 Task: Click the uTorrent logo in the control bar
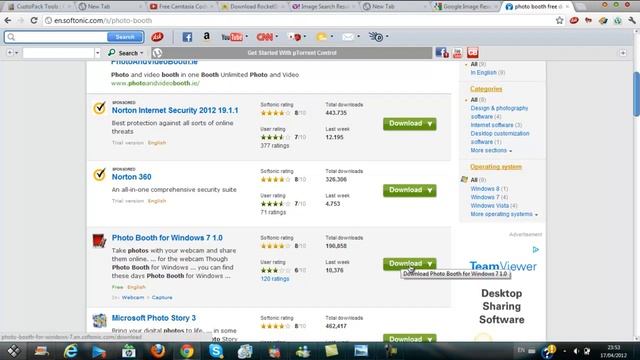pyautogui.click(x=157, y=53)
